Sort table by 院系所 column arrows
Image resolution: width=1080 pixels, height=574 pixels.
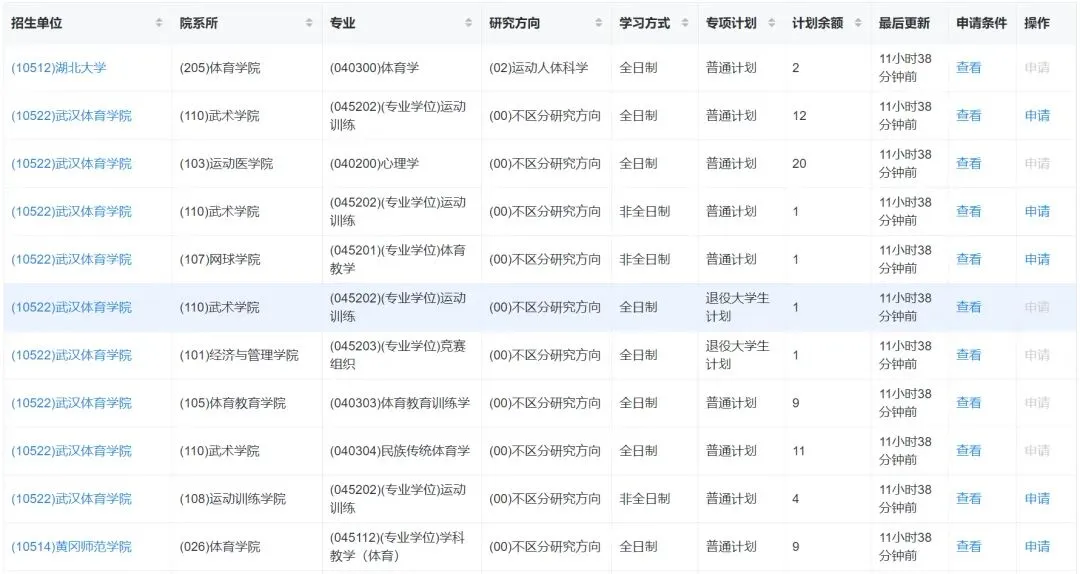pyautogui.click(x=309, y=23)
